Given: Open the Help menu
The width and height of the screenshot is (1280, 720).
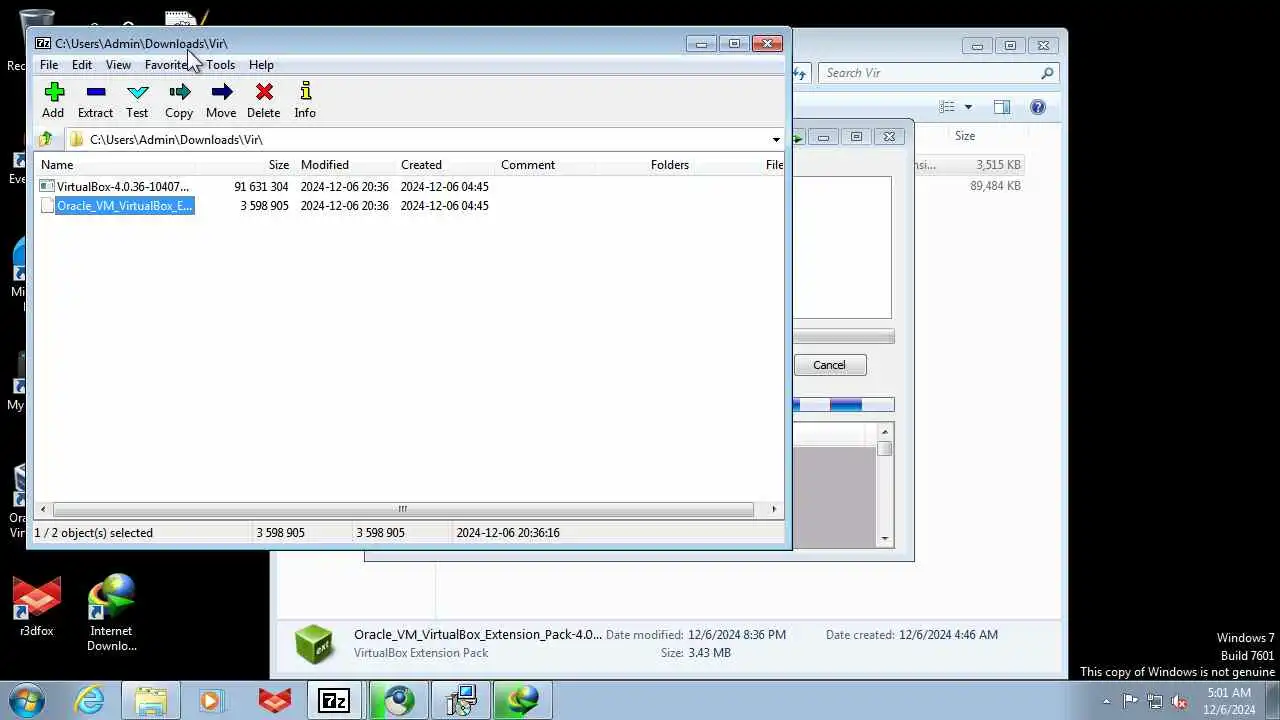Looking at the screenshot, I should click(261, 65).
